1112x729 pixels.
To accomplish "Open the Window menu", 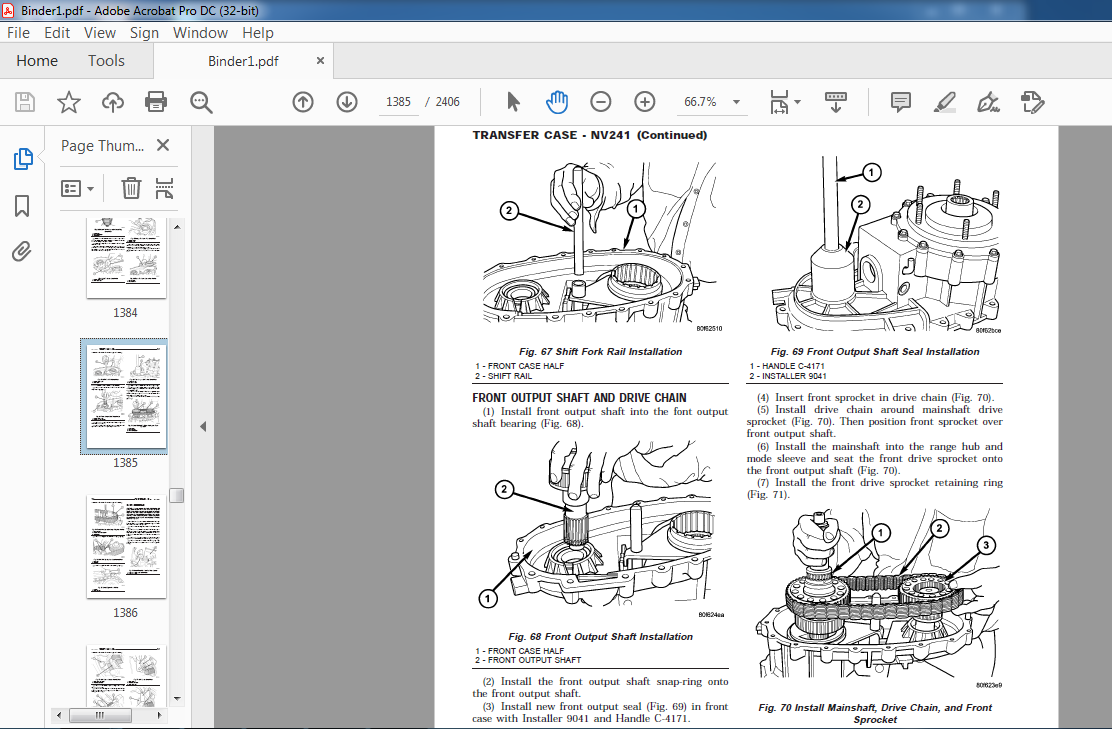I will coord(200,33).
